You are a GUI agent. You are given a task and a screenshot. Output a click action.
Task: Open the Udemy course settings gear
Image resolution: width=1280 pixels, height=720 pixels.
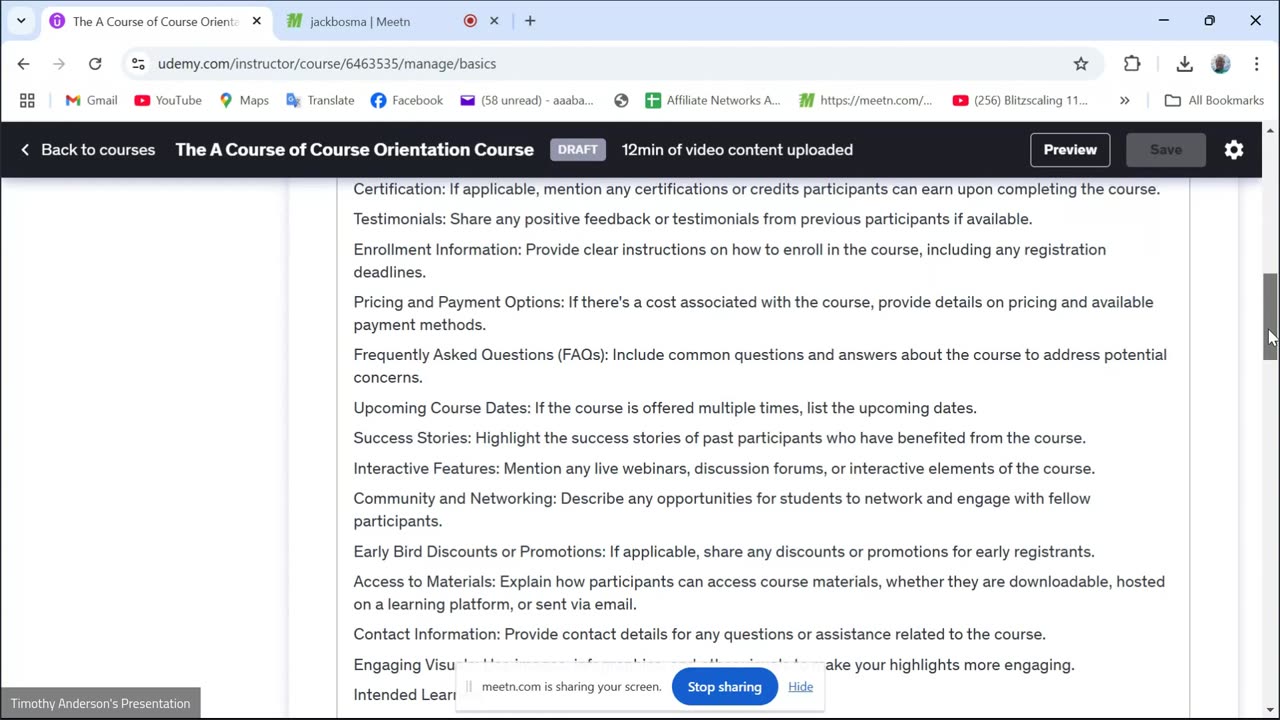1234,150
